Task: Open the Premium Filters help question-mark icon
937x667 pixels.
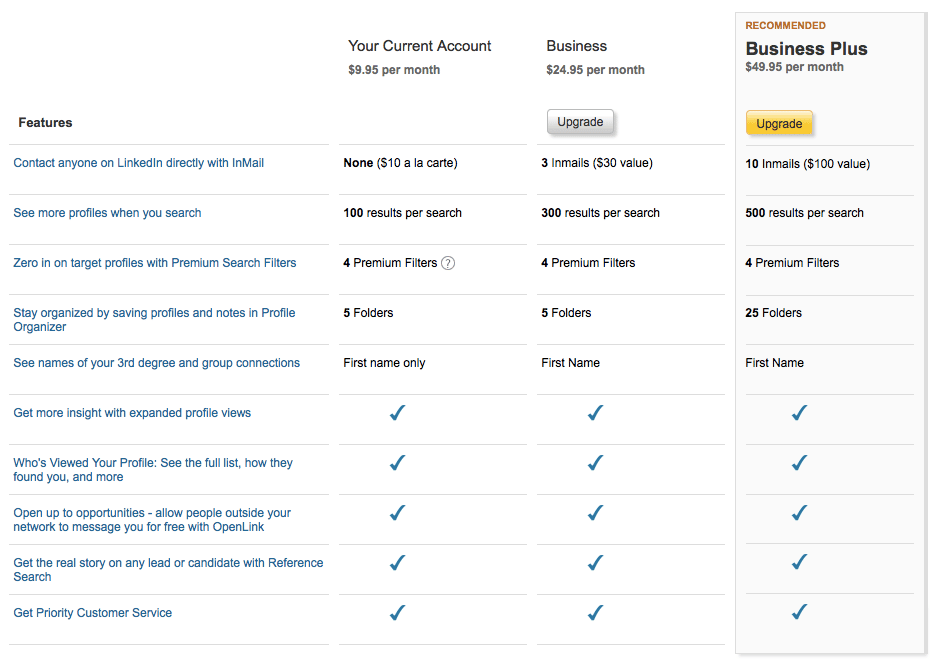Action: point(448,263)
